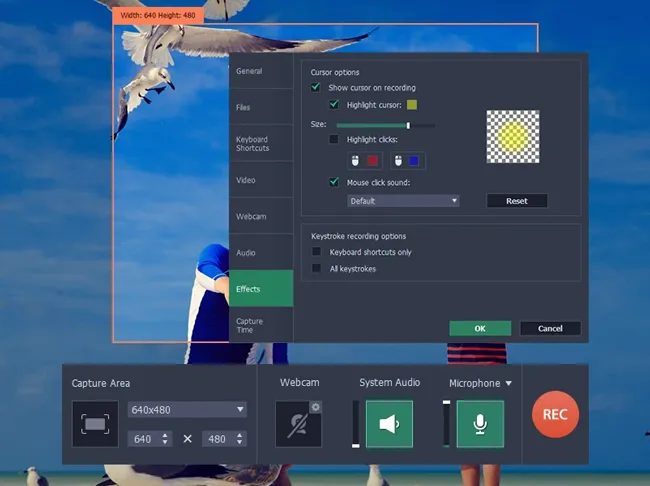Uncheck Show cursor on recording
This screenshot has height=486, width=650.
click(x=316, y=88)
